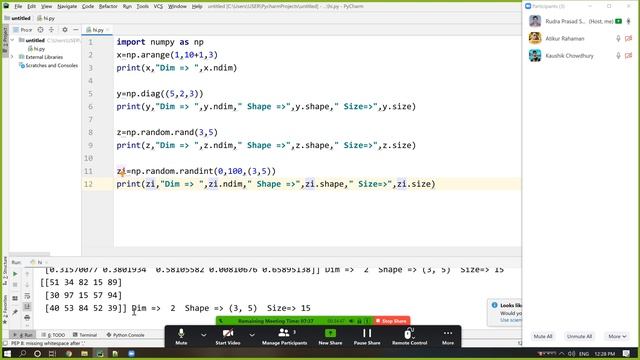This screenshot has height=360, width=640.
Task: Show hidden system tray icons chevron
Action: 562,353
